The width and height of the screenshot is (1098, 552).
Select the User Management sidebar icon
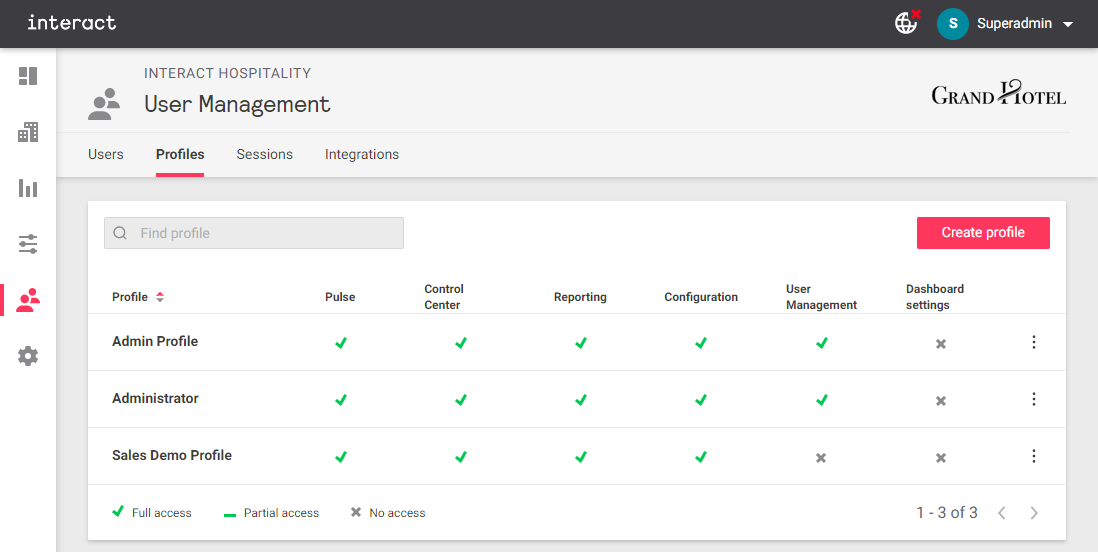tap(28, 300)
